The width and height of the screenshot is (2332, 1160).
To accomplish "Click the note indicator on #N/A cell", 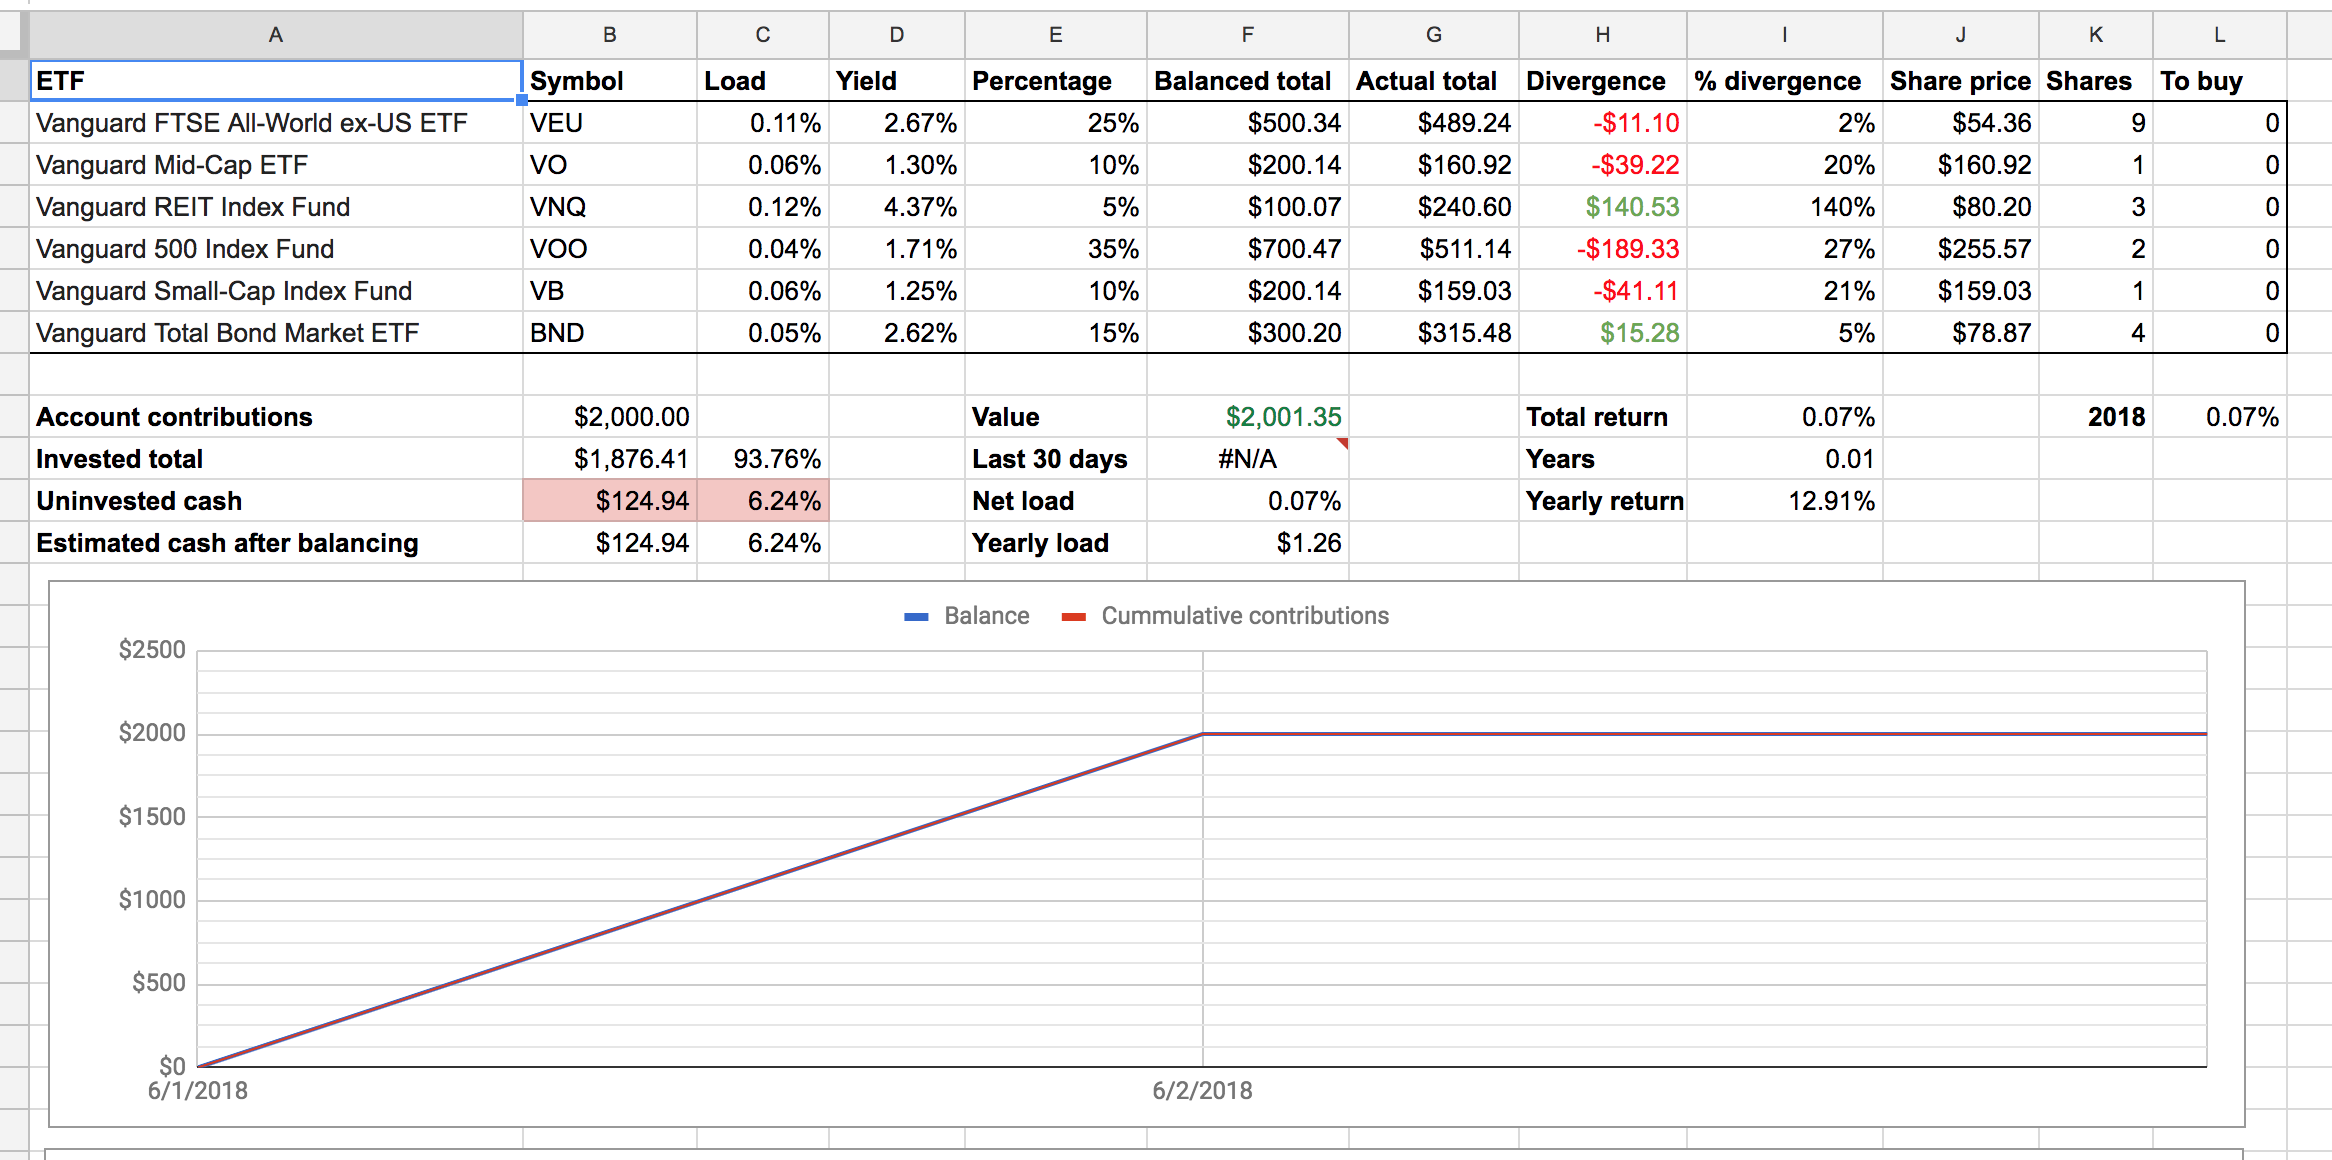I will click(1342, 442).
